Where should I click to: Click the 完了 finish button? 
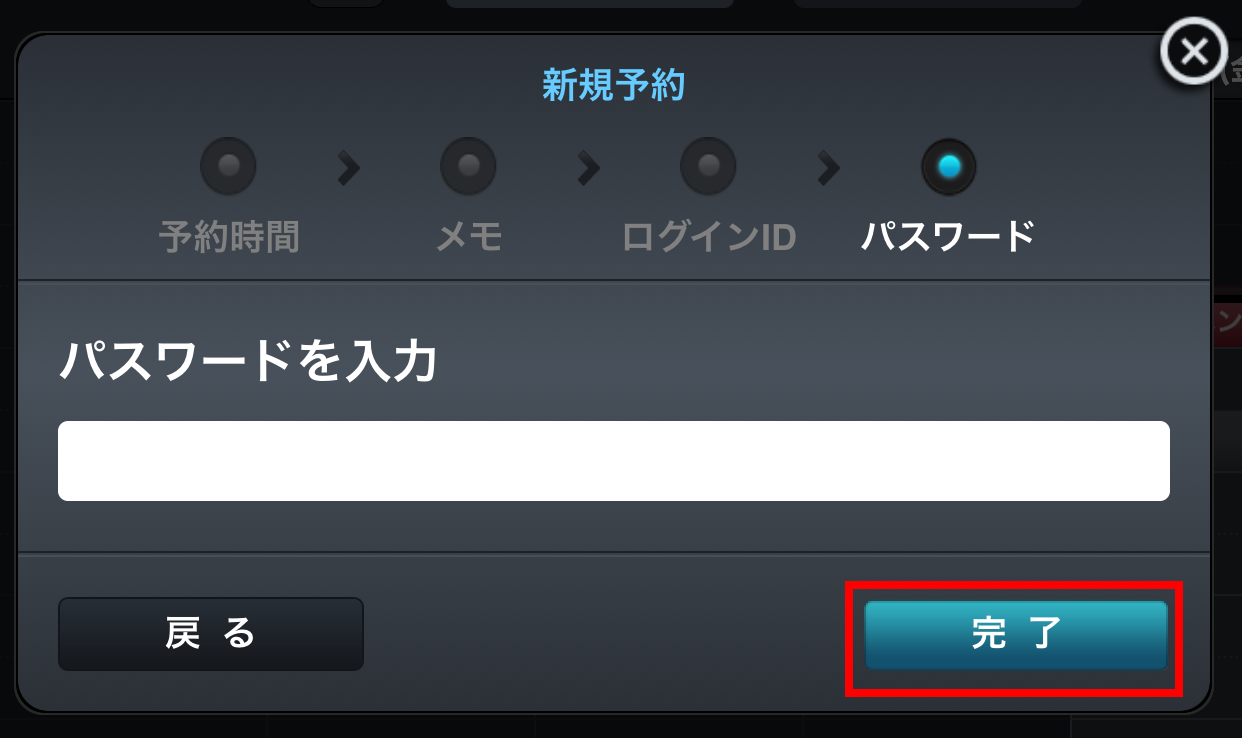(1016, 635)
